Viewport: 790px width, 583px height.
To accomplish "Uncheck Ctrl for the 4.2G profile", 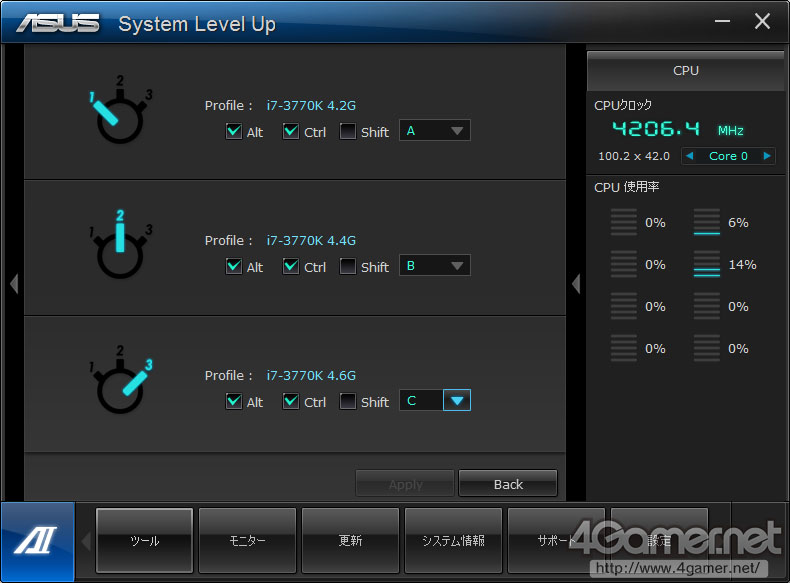I will click(291, 131).
